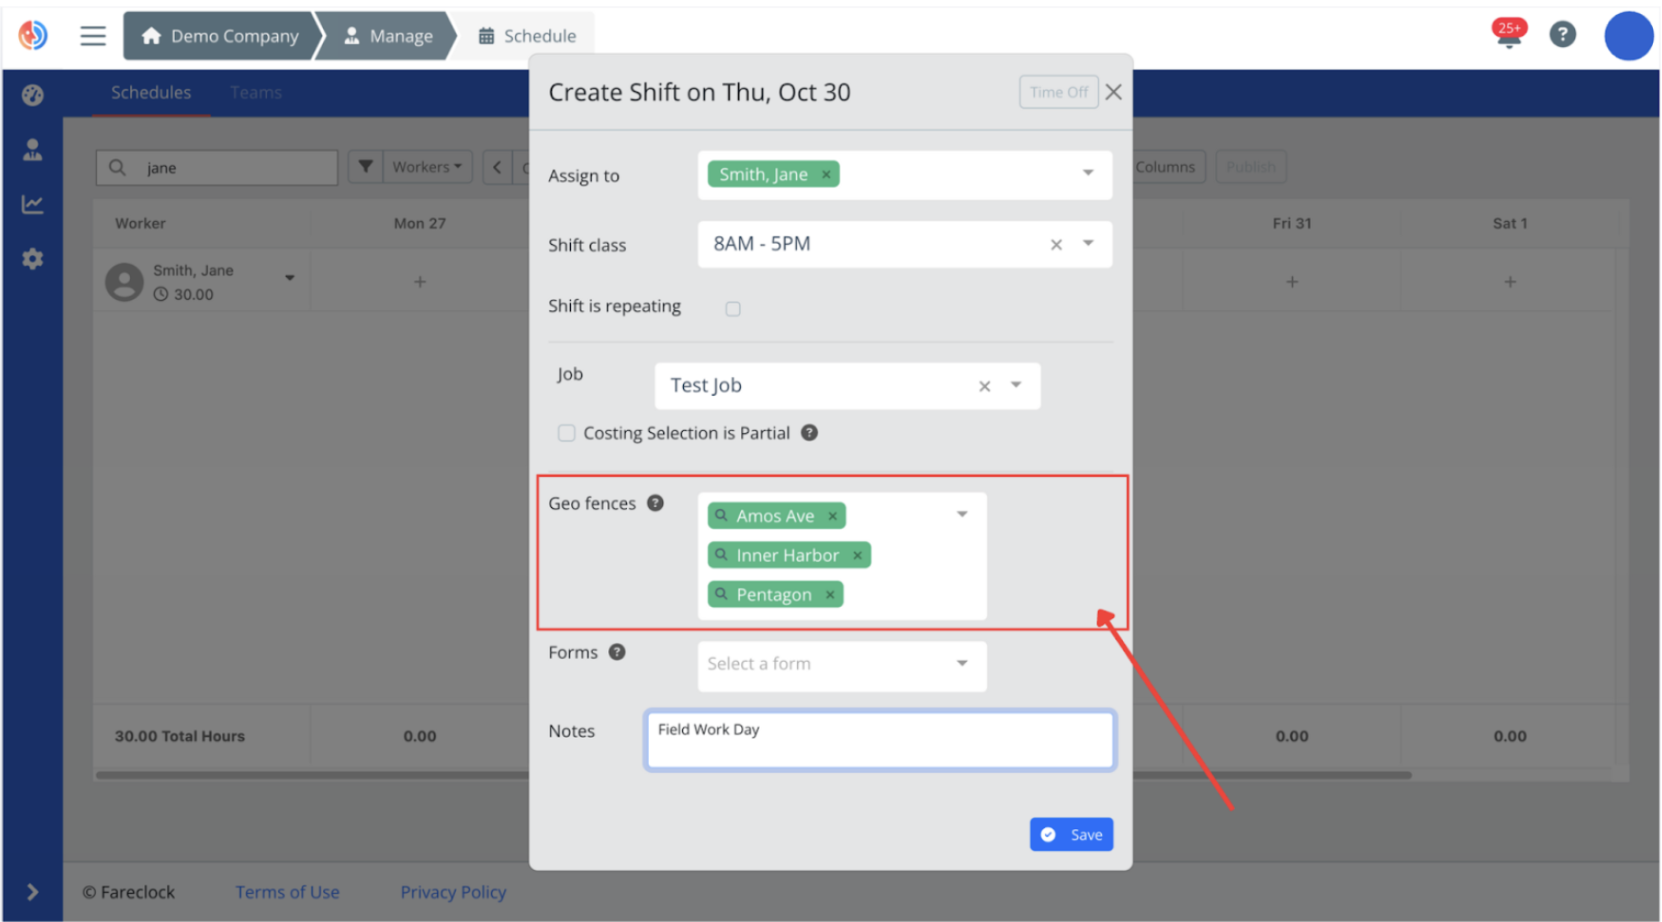
Task: Click the Fareclock logo top left
Action: (x=31, y=35)
